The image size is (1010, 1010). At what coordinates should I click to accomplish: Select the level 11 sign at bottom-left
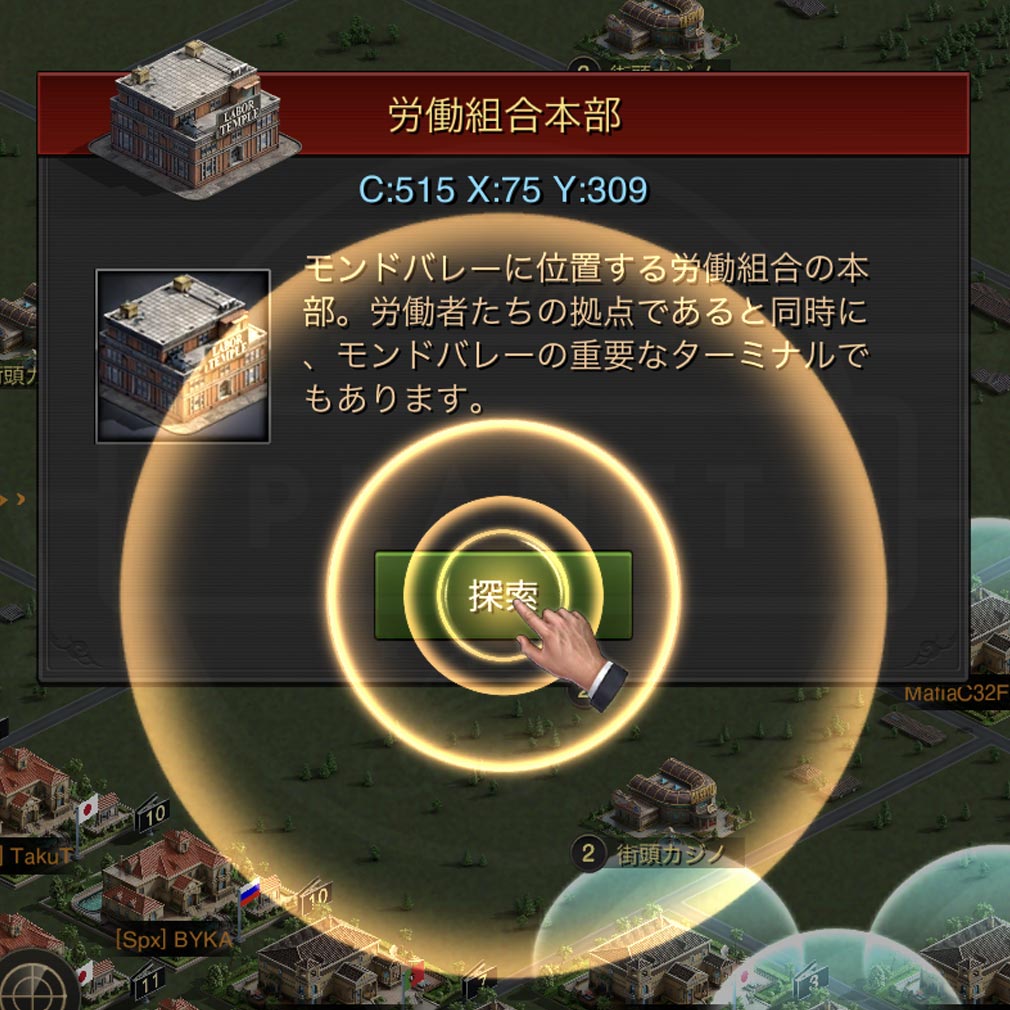click(x=148, y=982)
